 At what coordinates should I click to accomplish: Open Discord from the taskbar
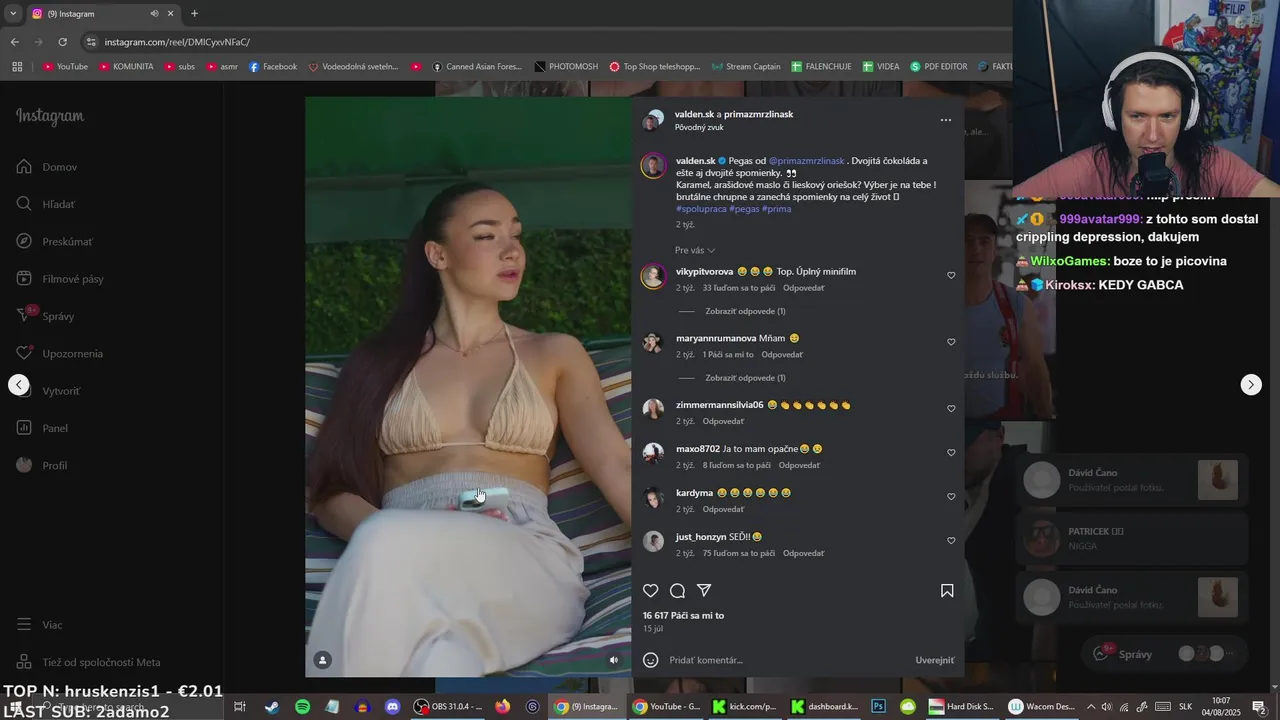coord(392,706)
